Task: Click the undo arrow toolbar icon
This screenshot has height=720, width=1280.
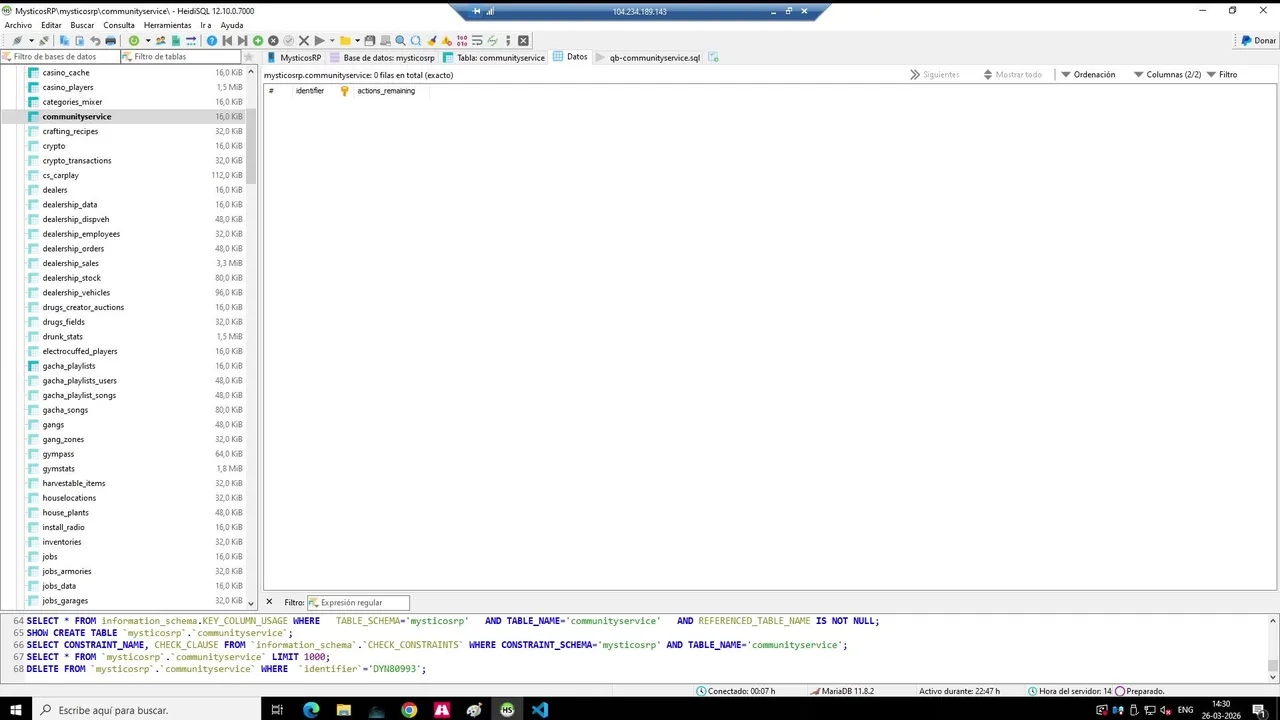Action: click(x=95, y=41)
